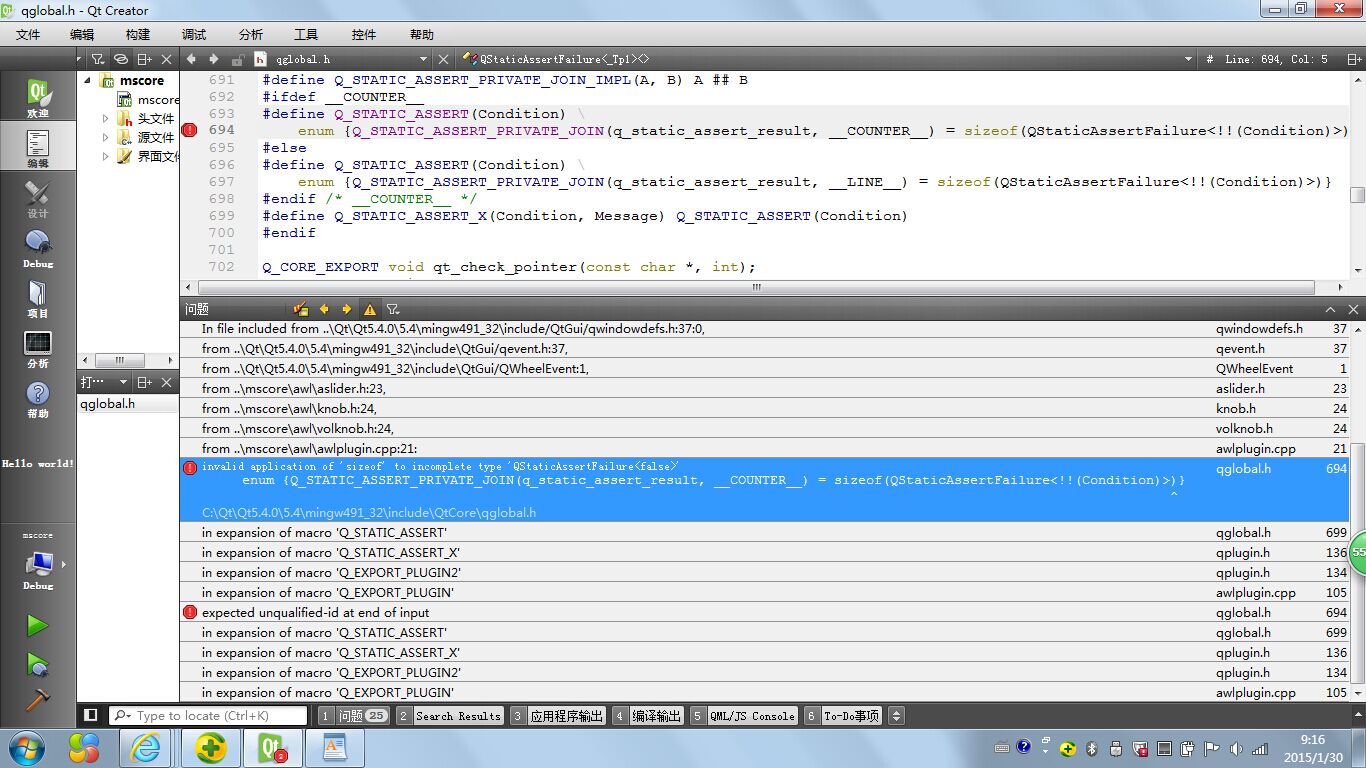Open the 帮助 (Help) menu
The width and height of the screenshot is (1366, 768).
click(422, 34)
